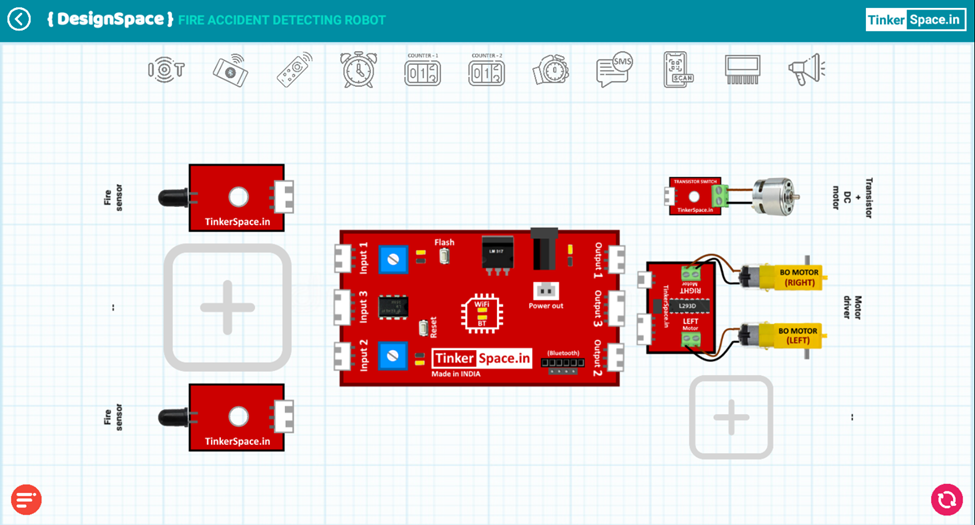Image resolution: width=975 pixels, height=525 pixels.
Task: Select the IR remote control icon
Action: (x=295, y=70)
